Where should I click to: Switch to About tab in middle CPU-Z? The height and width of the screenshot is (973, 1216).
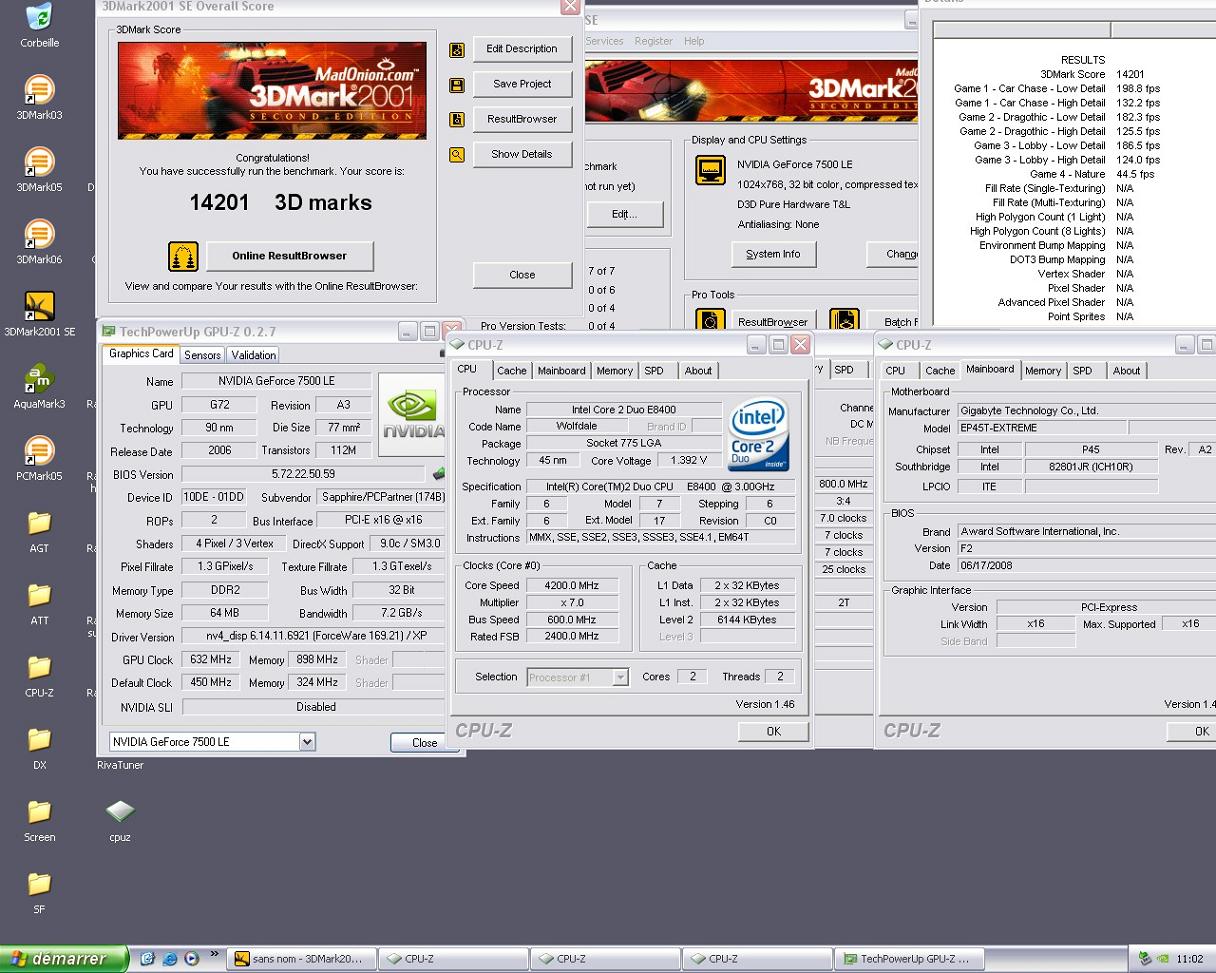point(698,371)
